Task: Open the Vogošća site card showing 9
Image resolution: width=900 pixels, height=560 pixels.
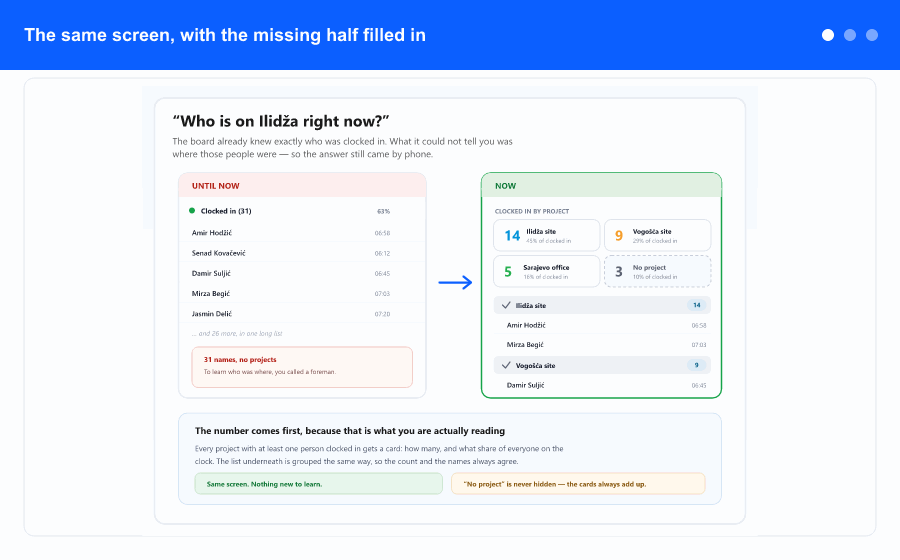Action: coord(657,235)
